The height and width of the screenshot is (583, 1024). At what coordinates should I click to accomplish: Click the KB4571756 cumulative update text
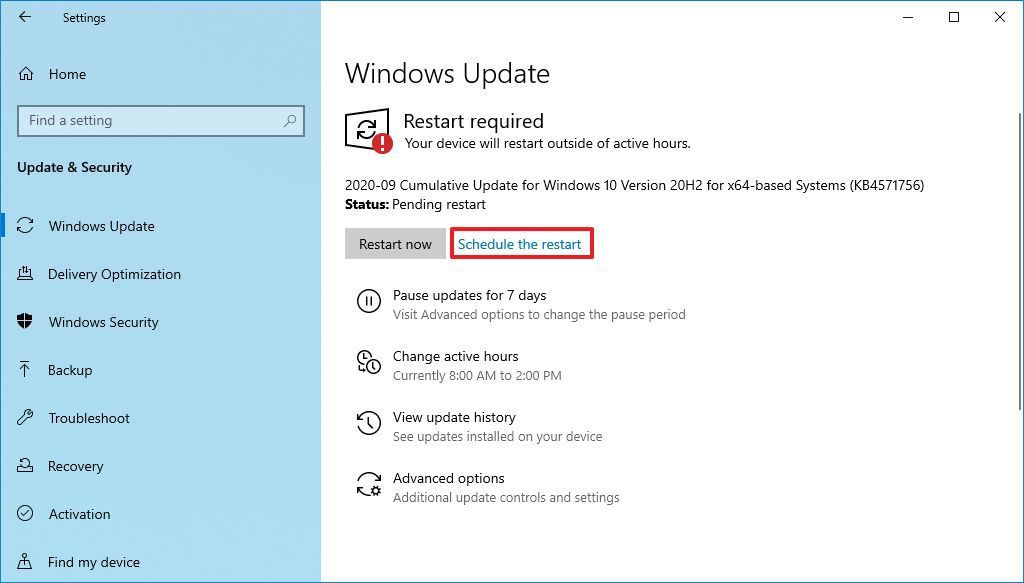[x=635, y=185]
